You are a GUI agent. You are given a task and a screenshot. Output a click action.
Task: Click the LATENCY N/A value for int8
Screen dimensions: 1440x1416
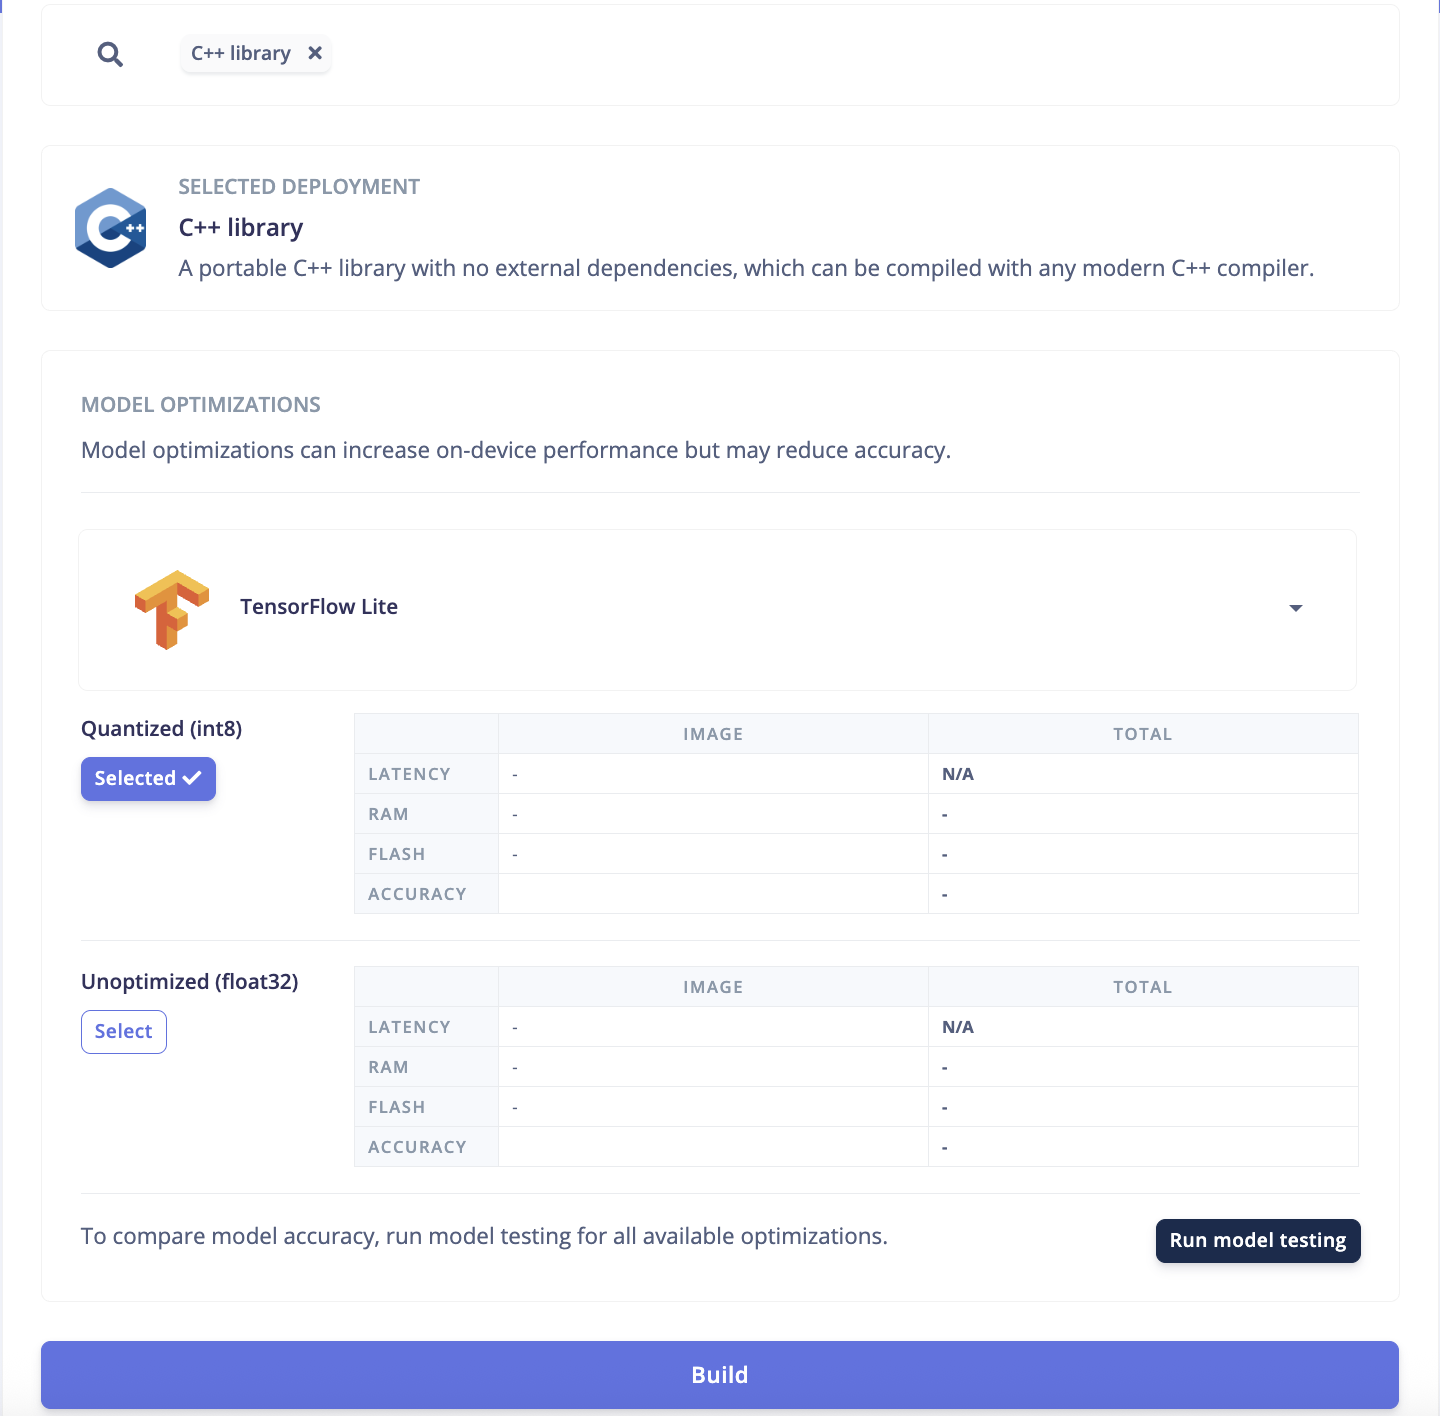coord(956,773)
